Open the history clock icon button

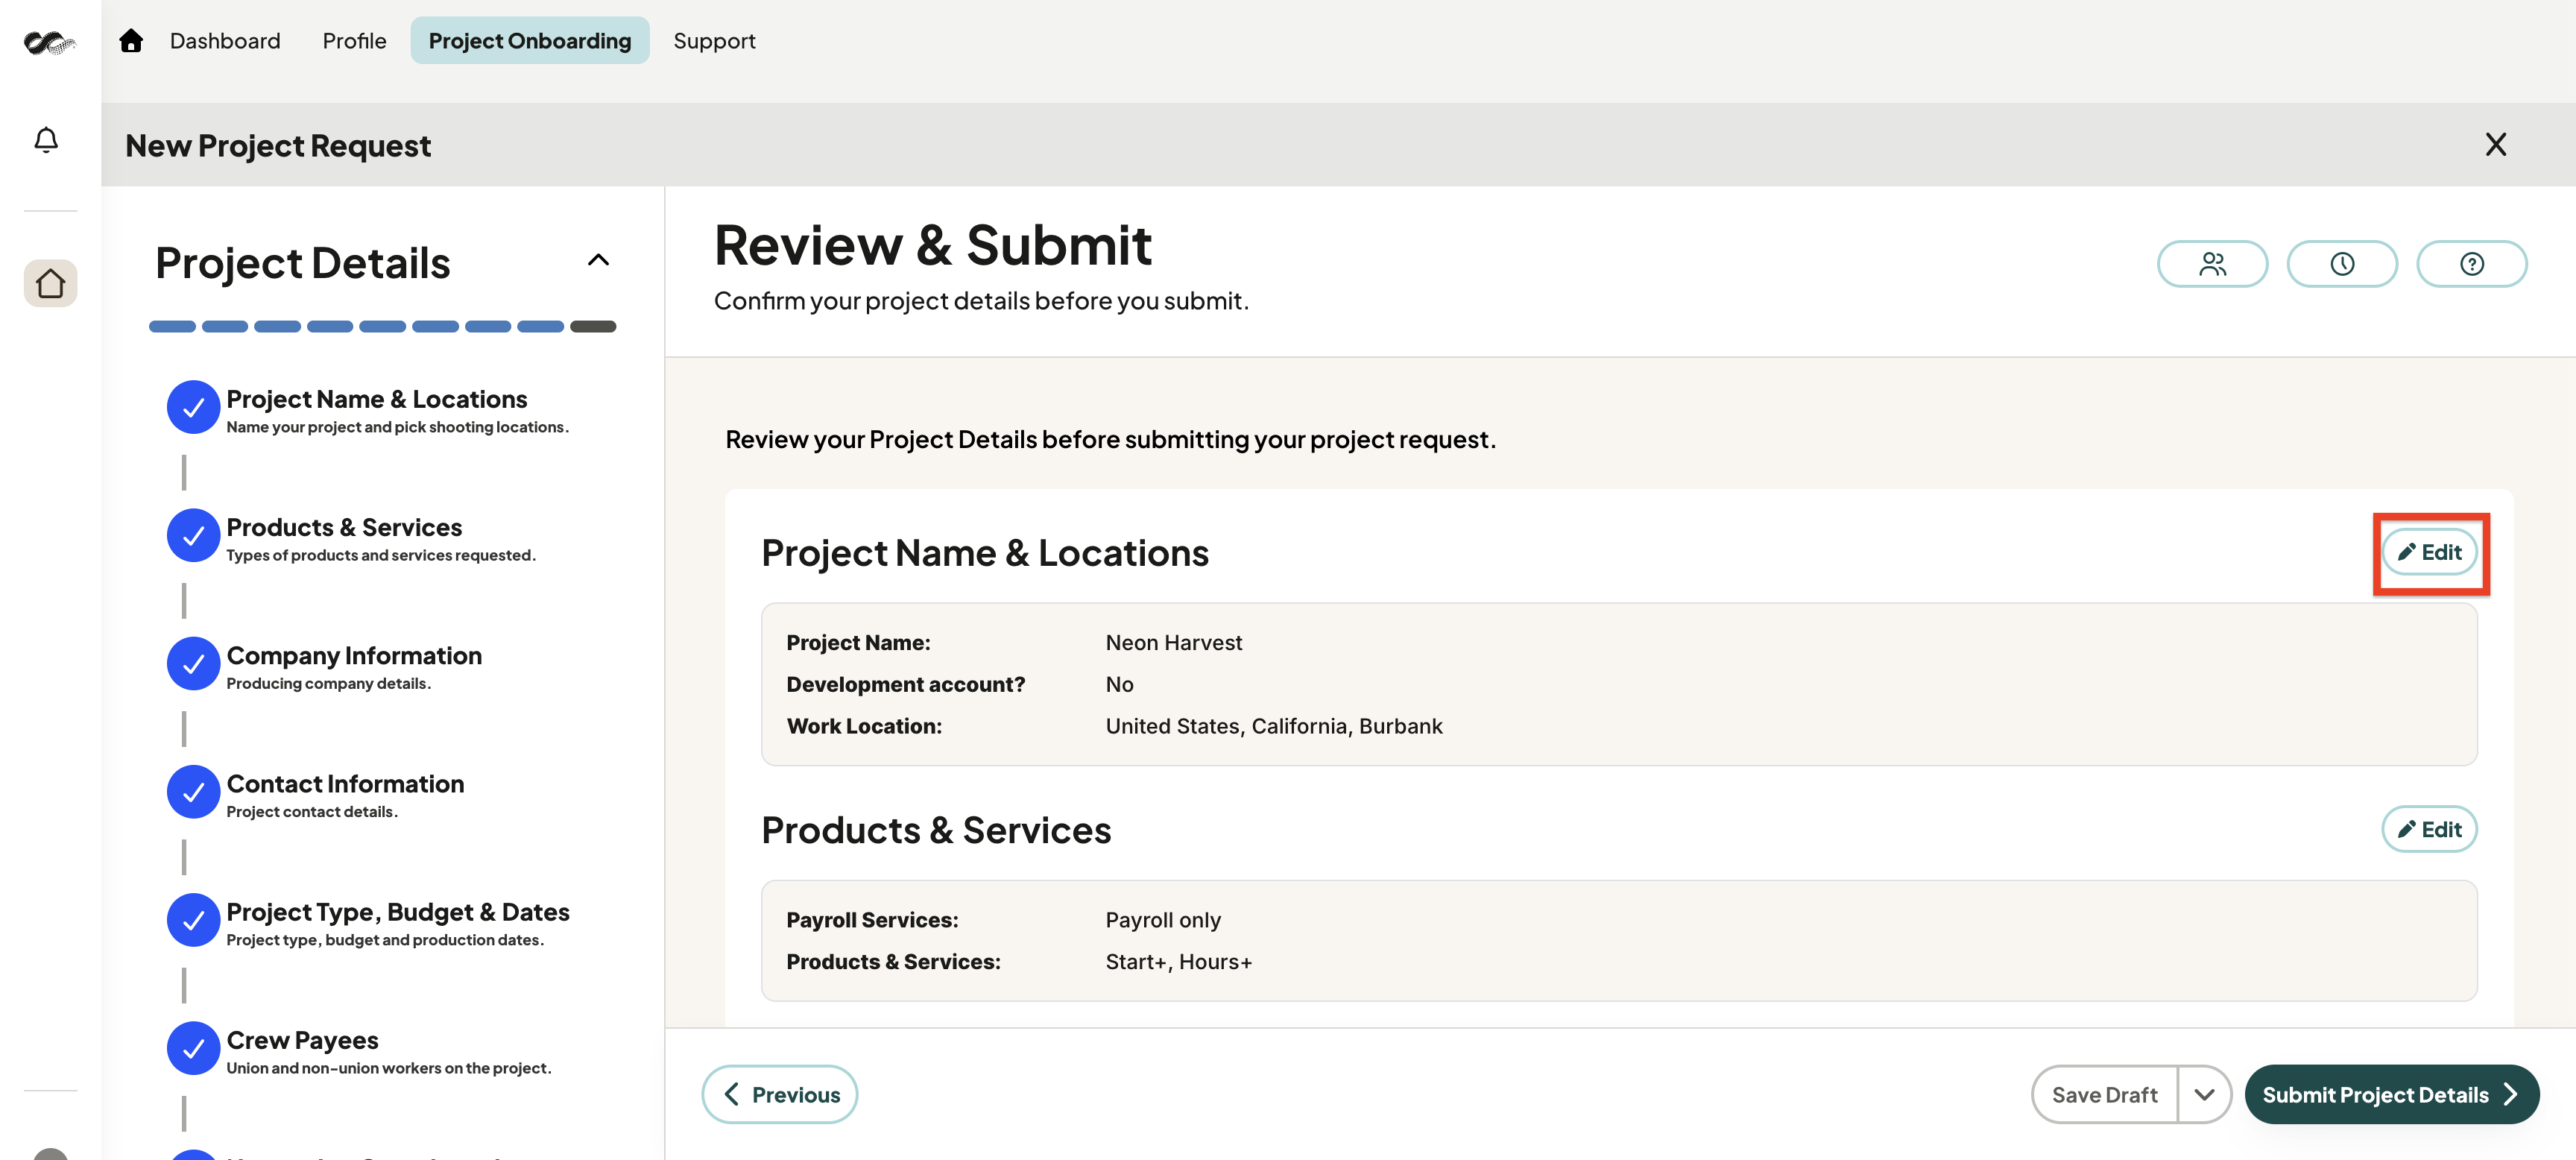(2342, 264)
